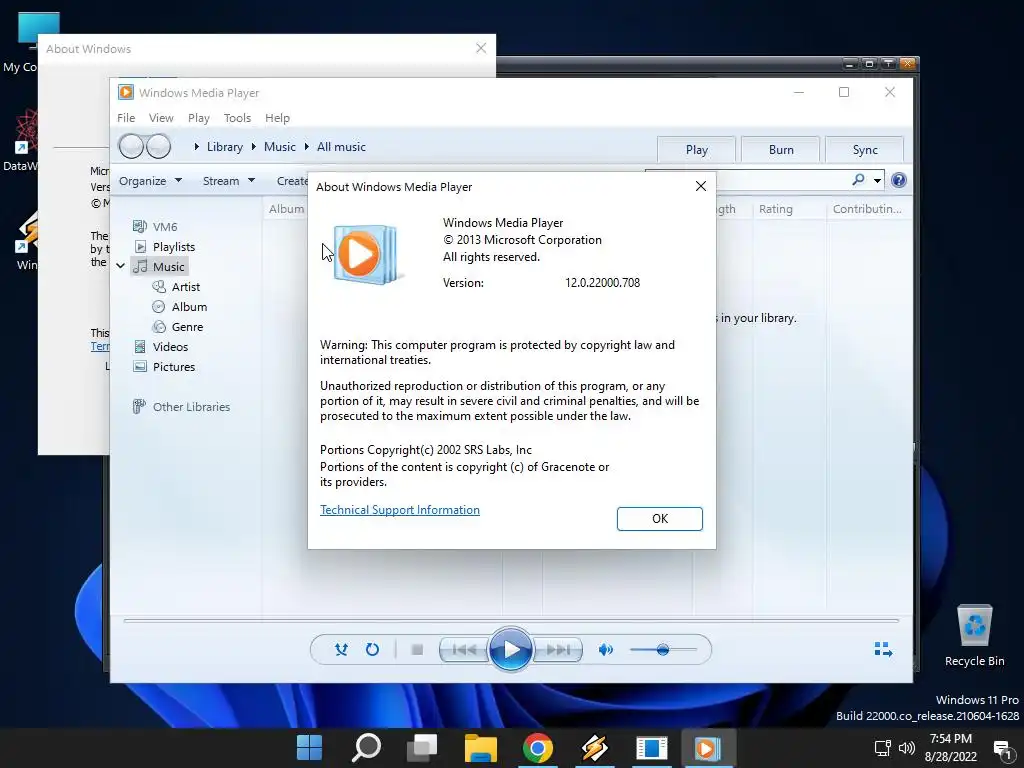
Task: Open Winamp from the taskbar
Action: point(594,748)
